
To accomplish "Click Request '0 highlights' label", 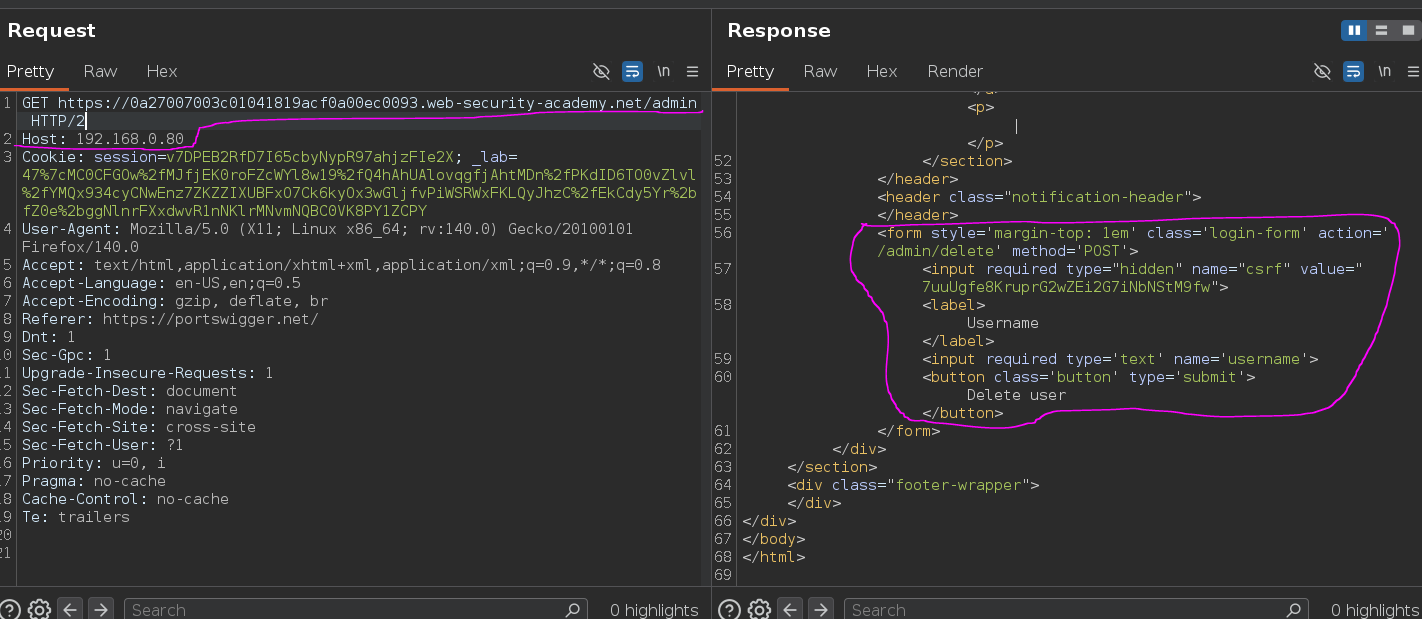I will pos(654,610).
